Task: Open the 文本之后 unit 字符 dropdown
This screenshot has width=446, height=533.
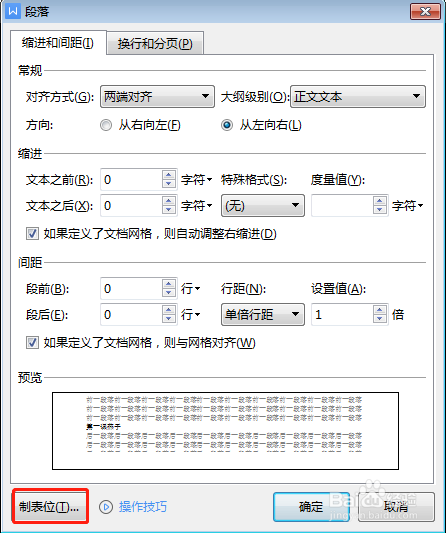Action: (196, 205)
